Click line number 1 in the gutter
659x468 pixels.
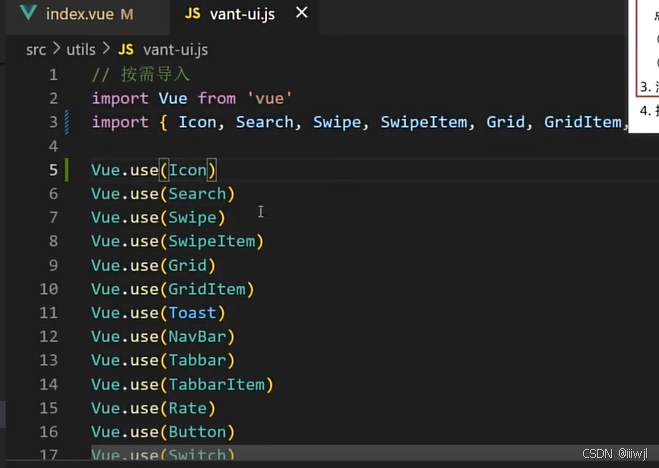tap(53, 75)
